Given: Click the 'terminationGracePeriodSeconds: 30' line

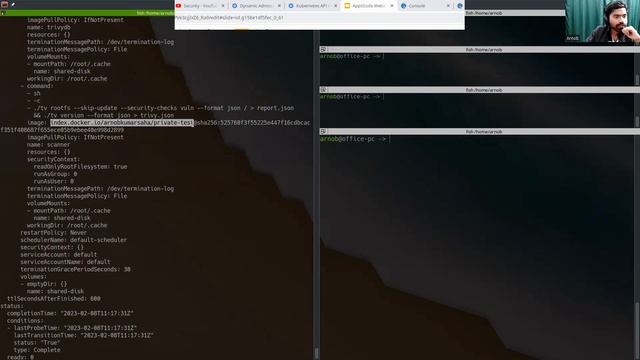Looking at the screenshot, I should pyautogui.click(x=76, y=269).
